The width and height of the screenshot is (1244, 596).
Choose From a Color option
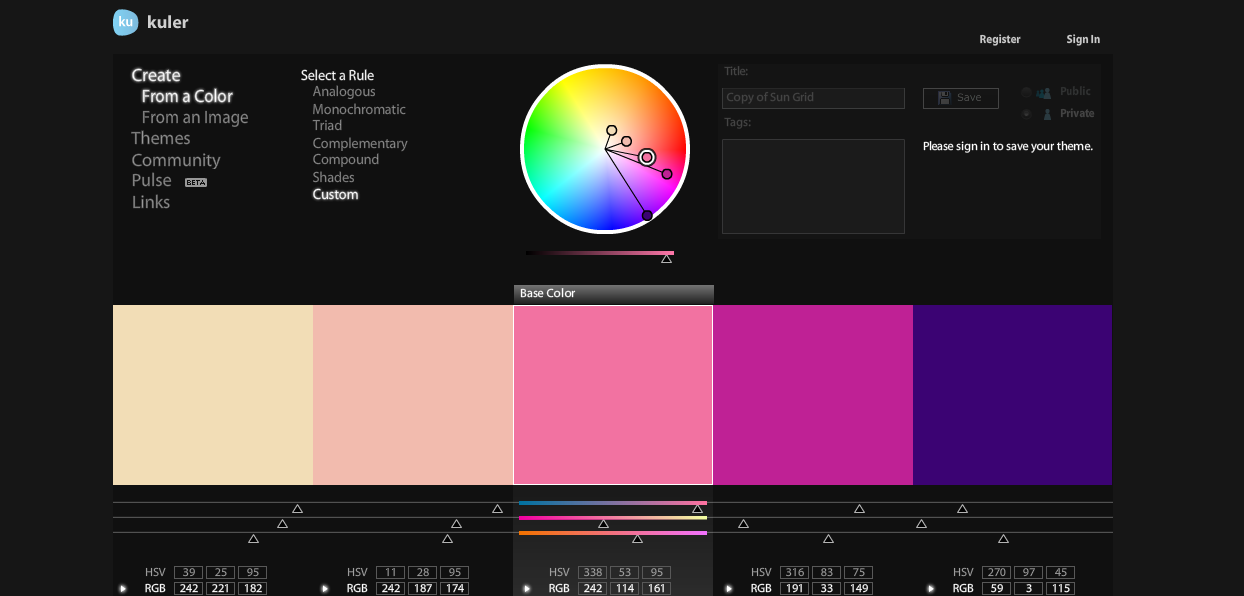coord(187,97)
